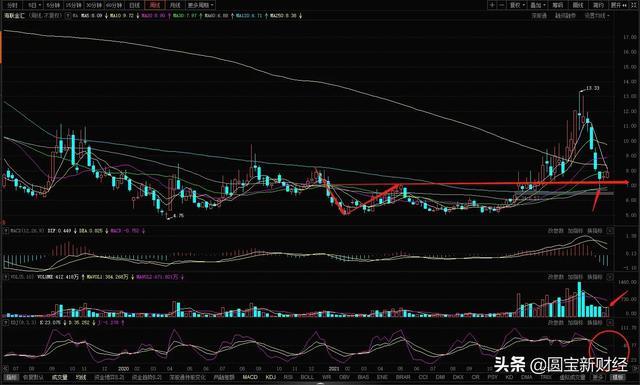Open the 筹码 chip distribution
The image size is (640, 385).
[x=558, y=5]
